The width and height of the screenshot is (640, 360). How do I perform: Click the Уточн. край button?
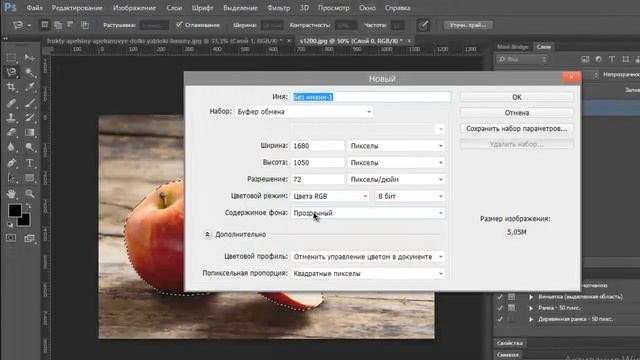click(468, 25)
